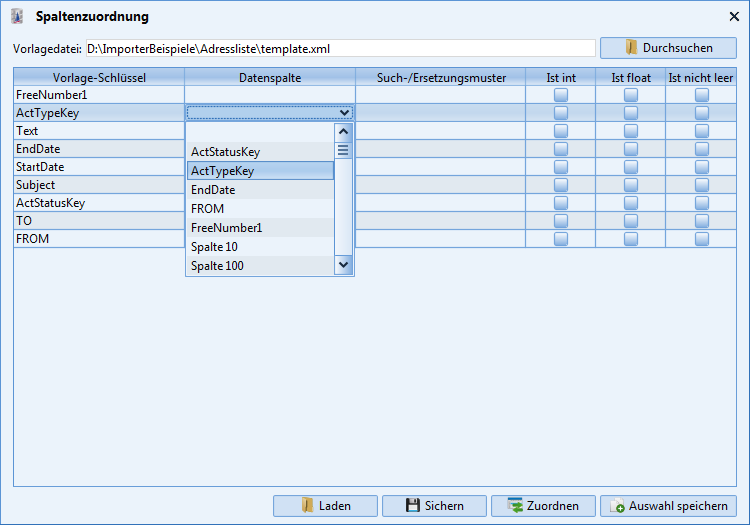
Task: Click the Auswahl speichern document icon
Action: 618,506
